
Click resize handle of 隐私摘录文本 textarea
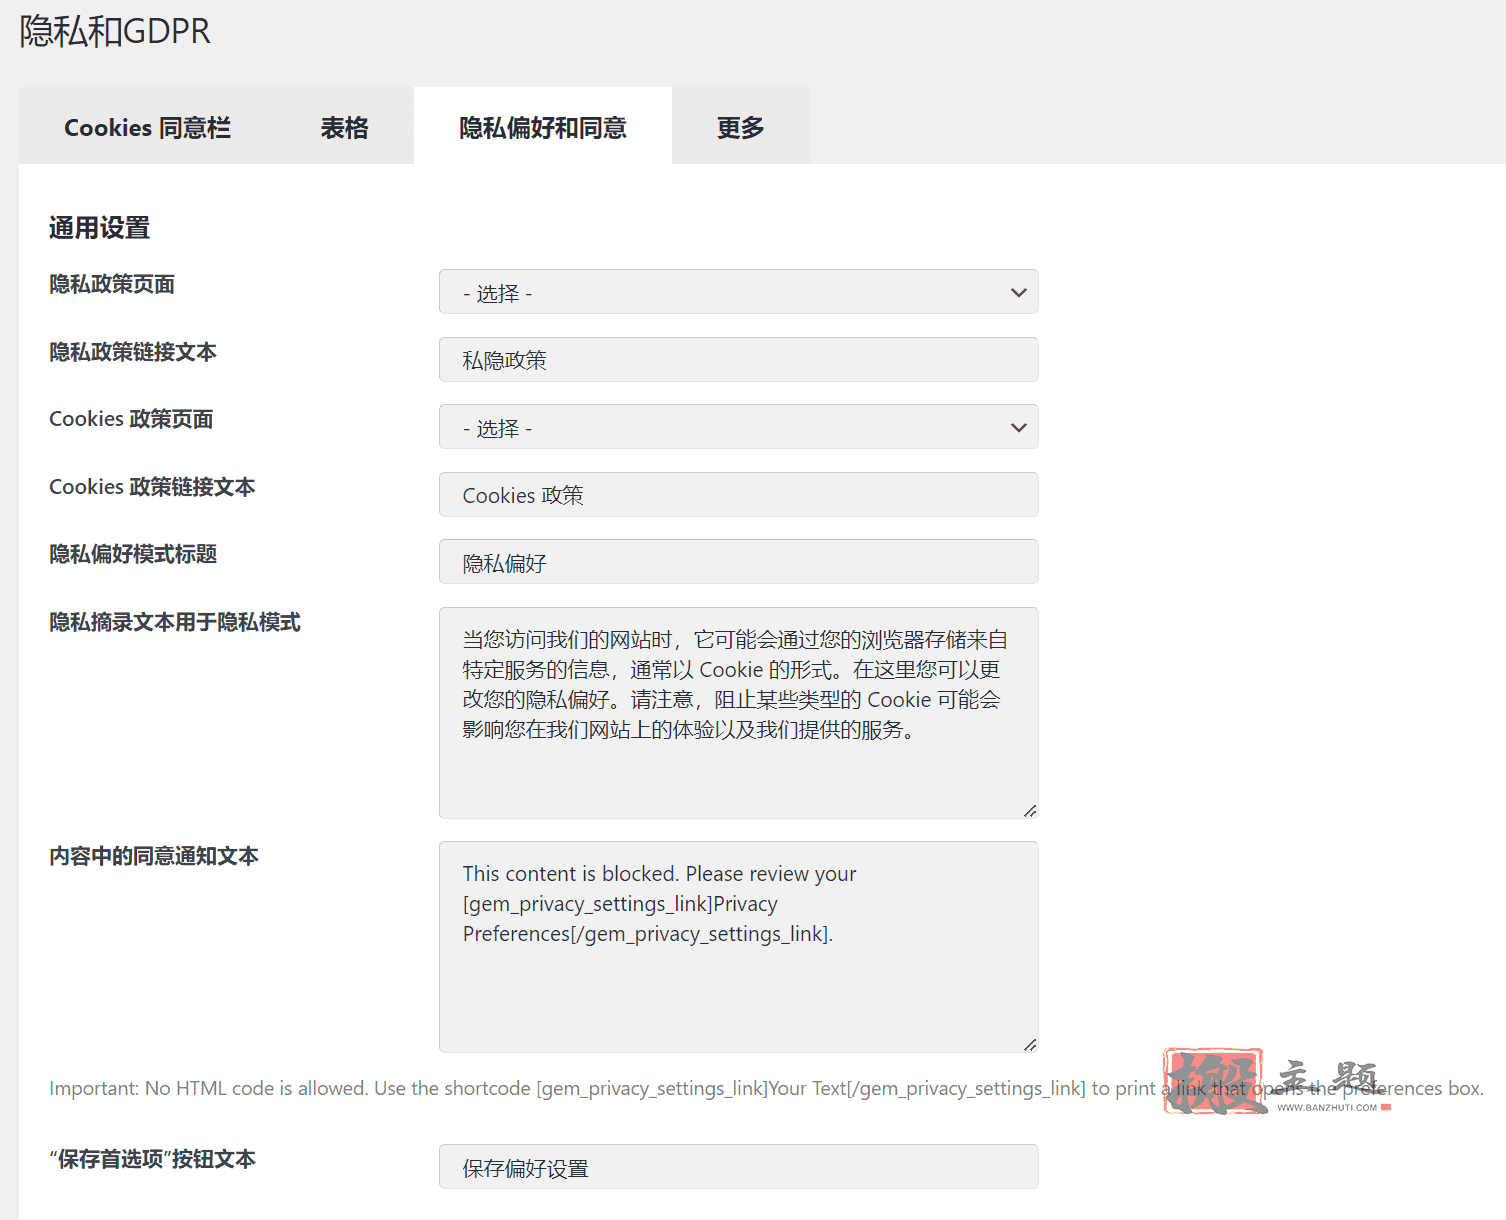pyautogui.click(x=1030, y=810)
